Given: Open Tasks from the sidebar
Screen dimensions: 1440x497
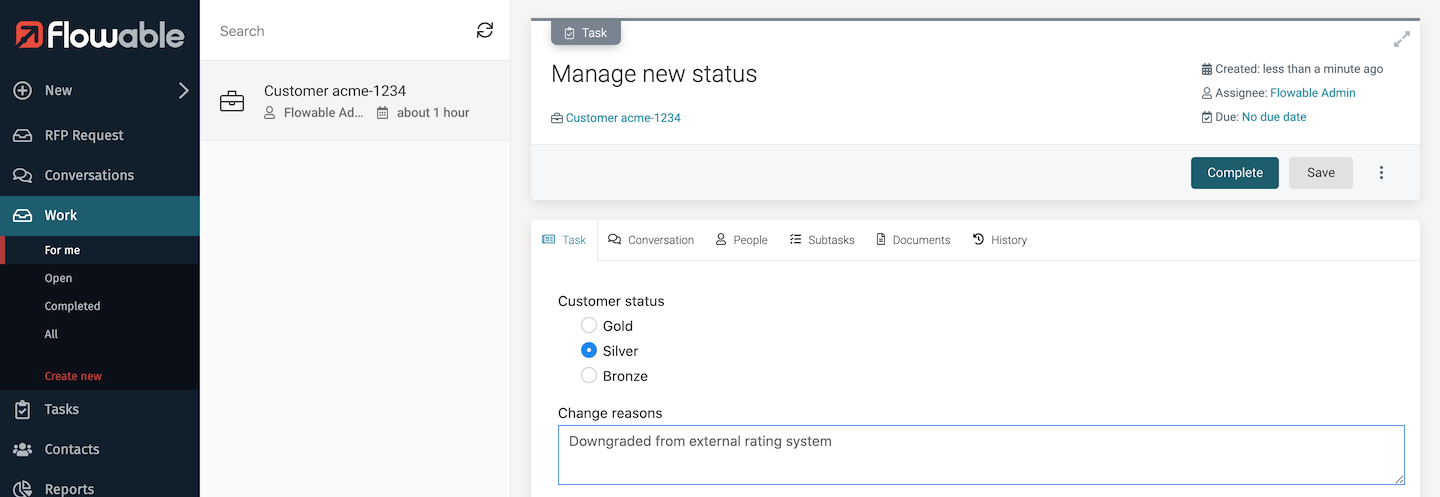Looking at the screenshot, I should 61,409.
